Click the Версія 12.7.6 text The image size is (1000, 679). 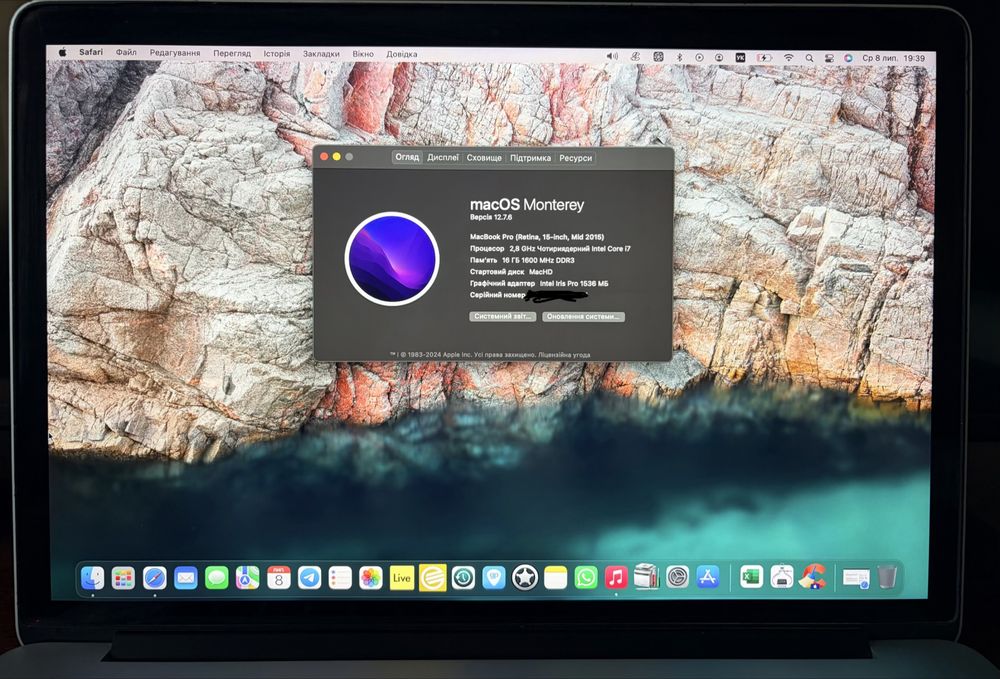491,217
